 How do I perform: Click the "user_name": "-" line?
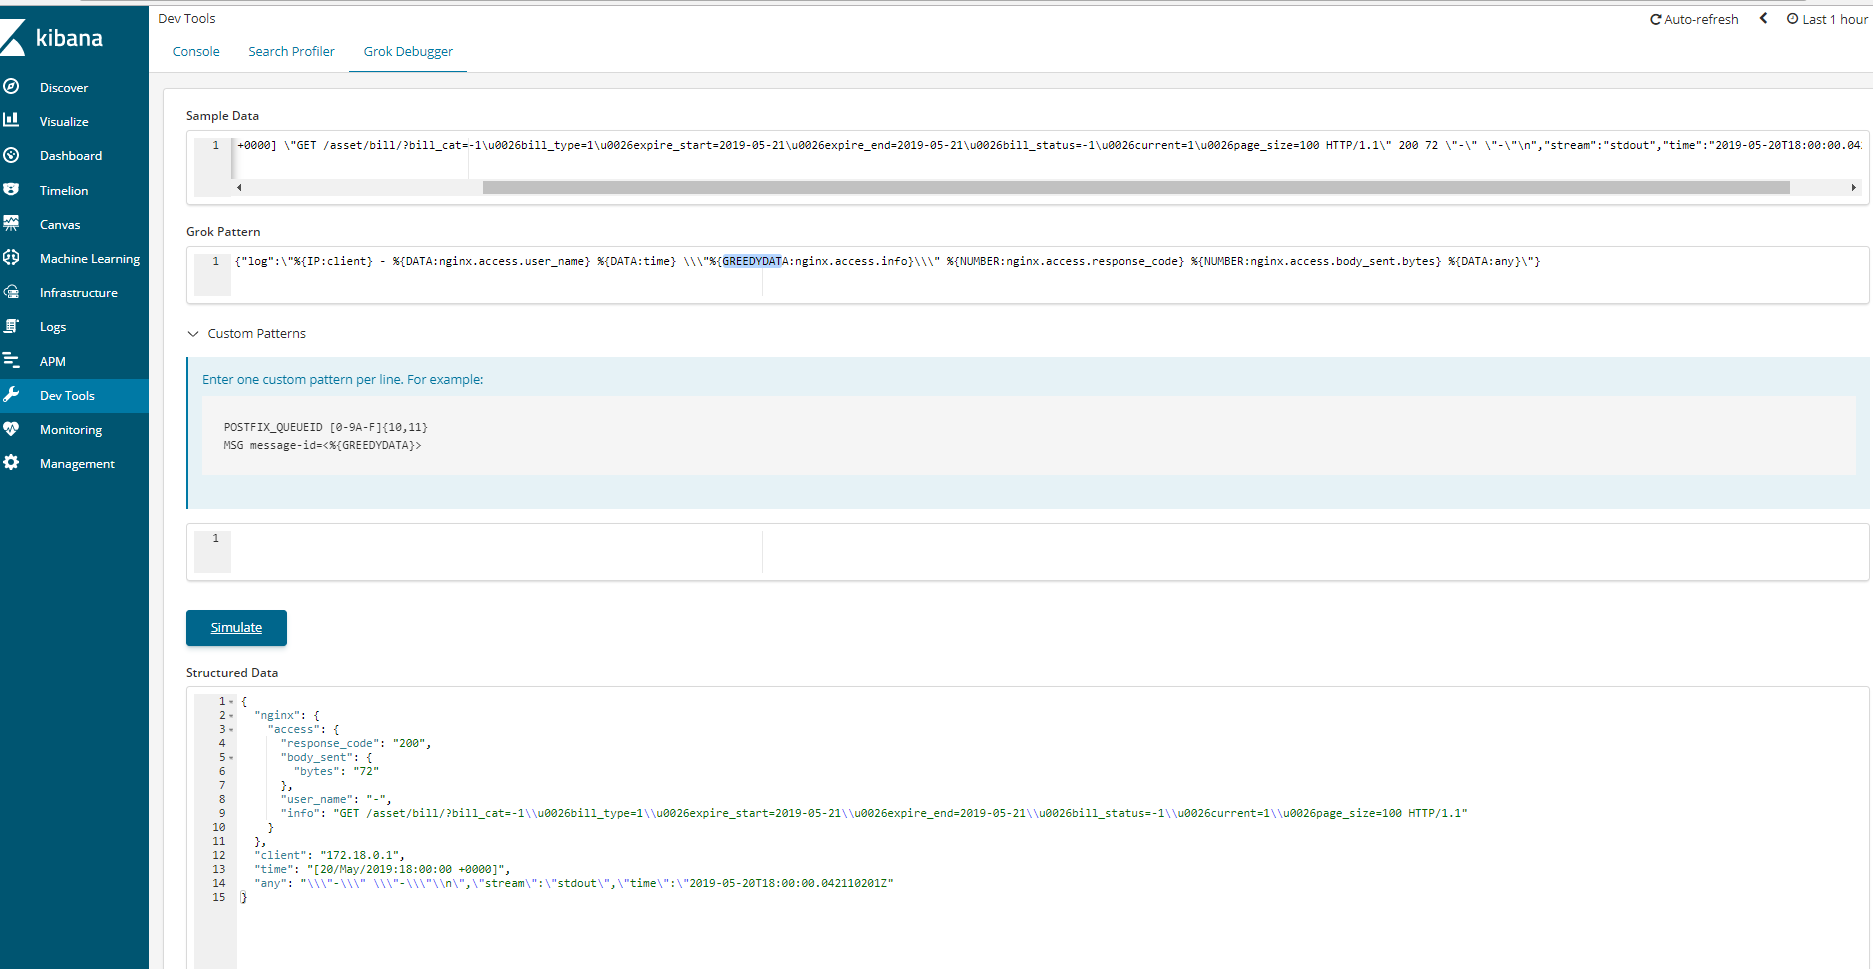(336, 800)
